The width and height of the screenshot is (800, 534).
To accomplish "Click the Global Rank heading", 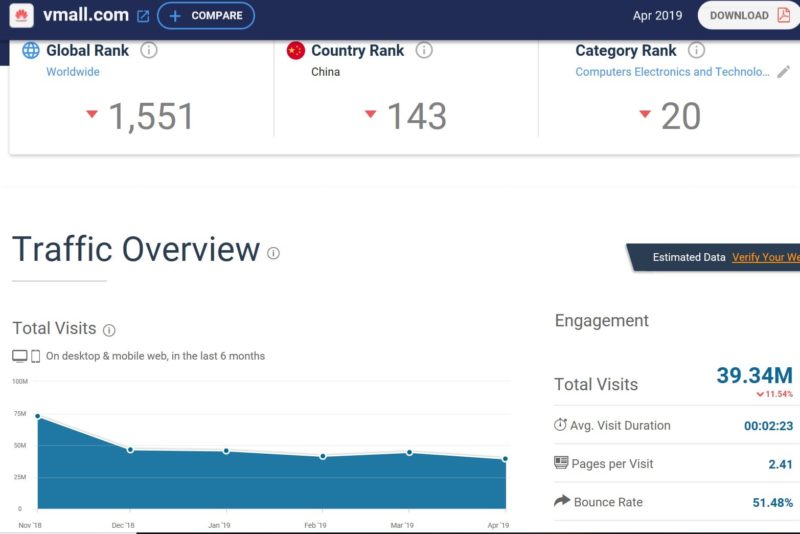I will (x=87, y=50).
